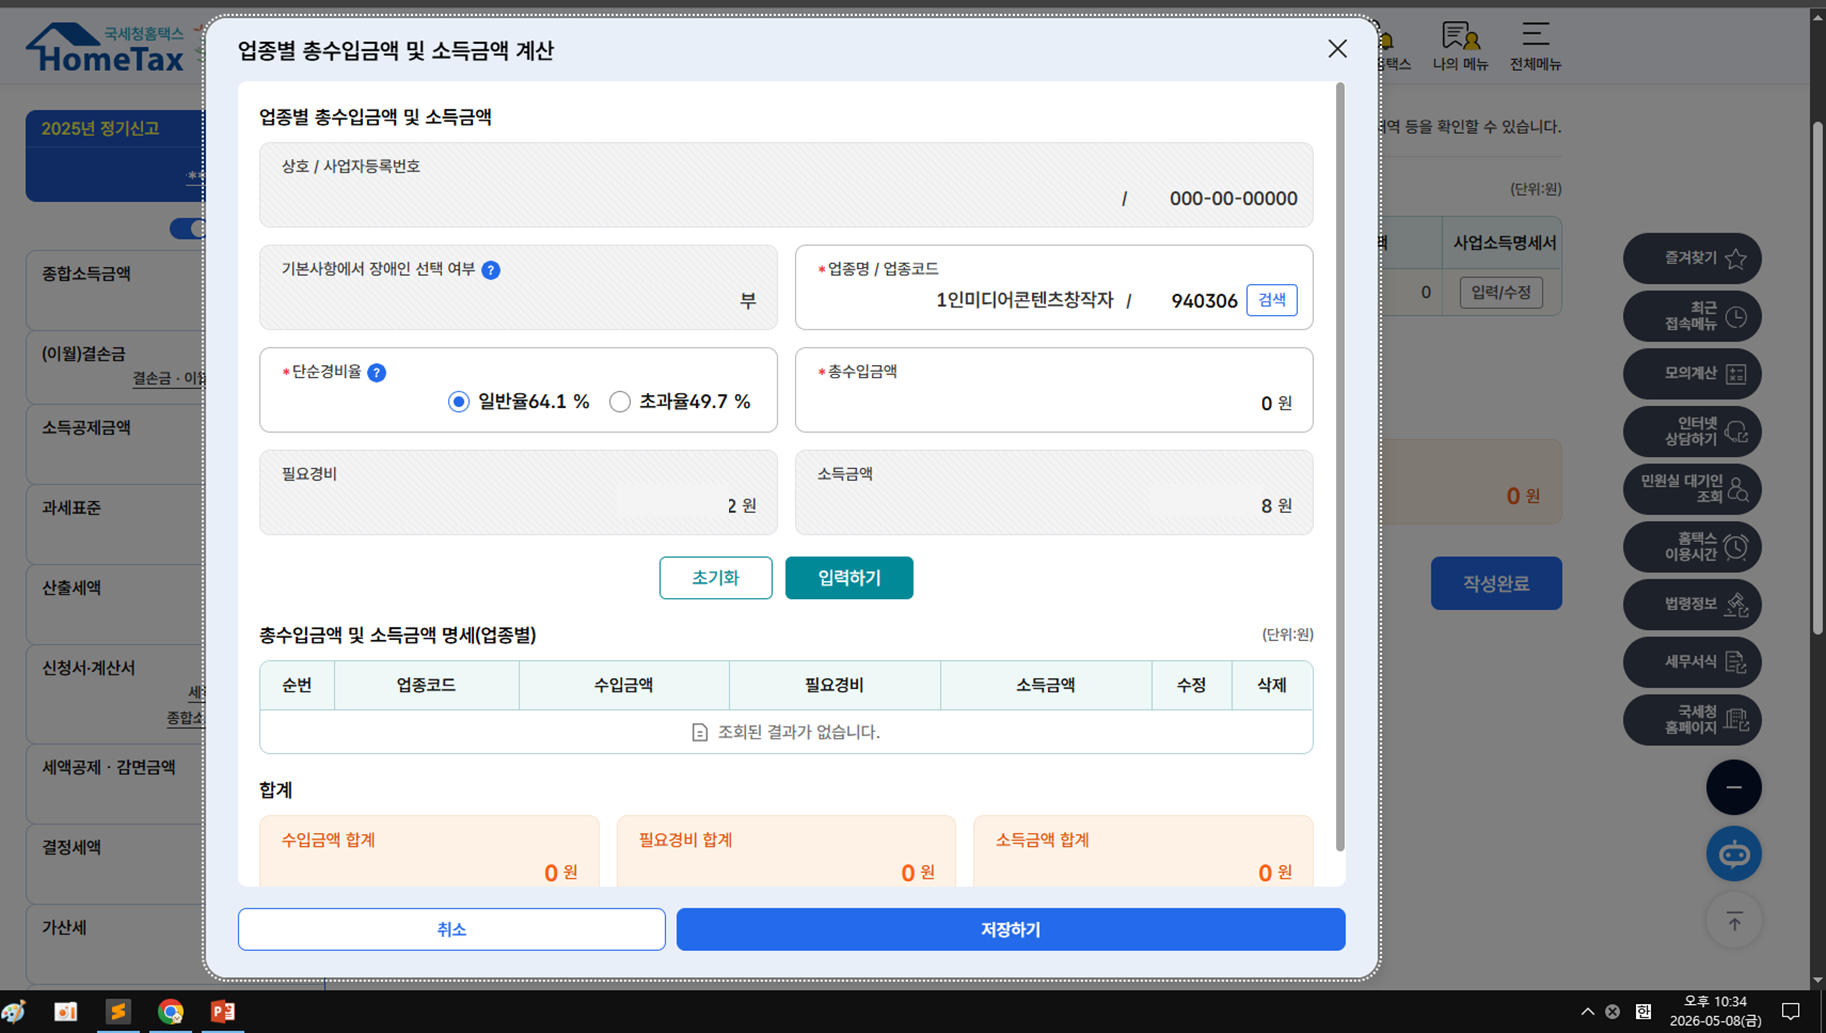
Task: Click the 입력/수정 button under 사업소득명세서
Action: click(1501, 292)
